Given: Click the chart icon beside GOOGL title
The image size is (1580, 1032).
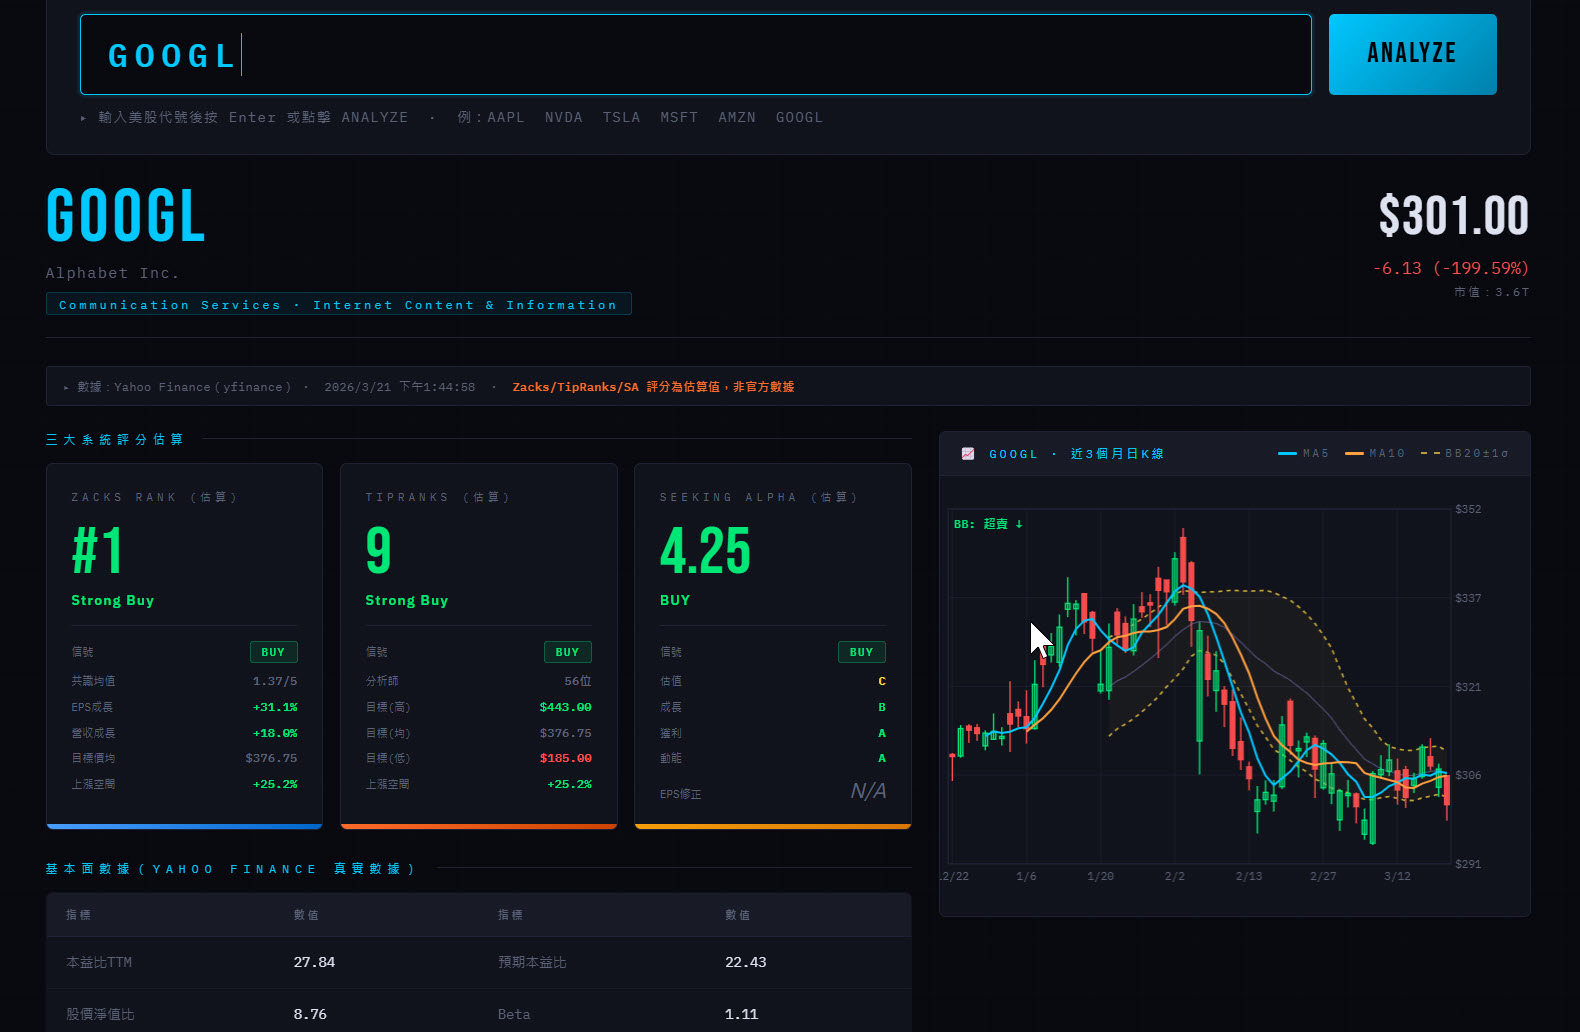Looking at the screenshot, I should click(967, 454).
